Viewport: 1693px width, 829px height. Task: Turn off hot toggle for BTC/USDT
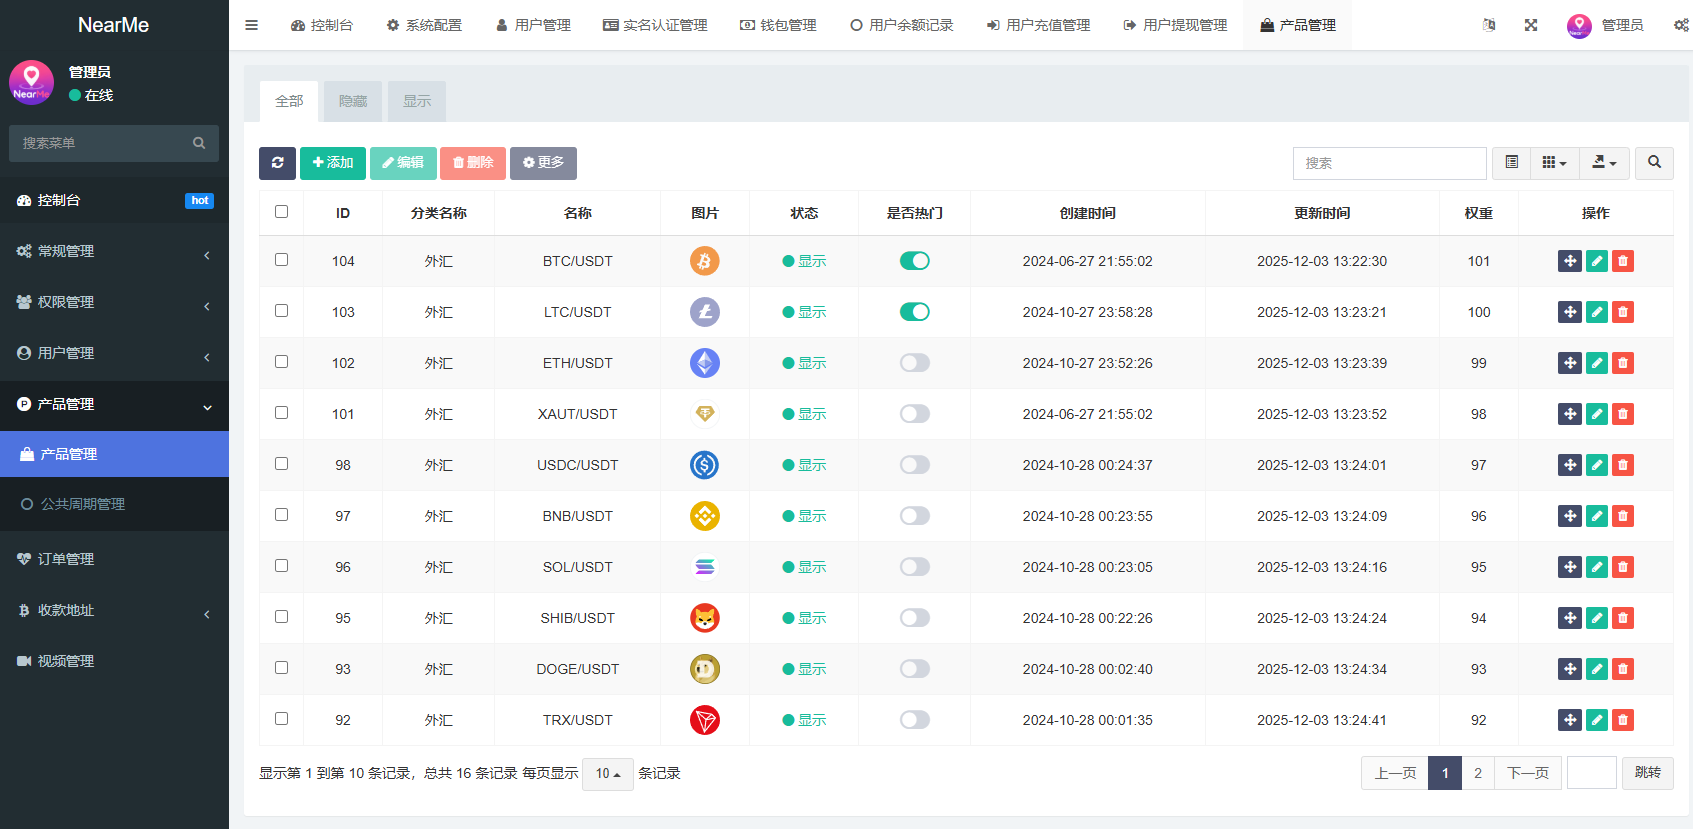click(x=915, y=261)
